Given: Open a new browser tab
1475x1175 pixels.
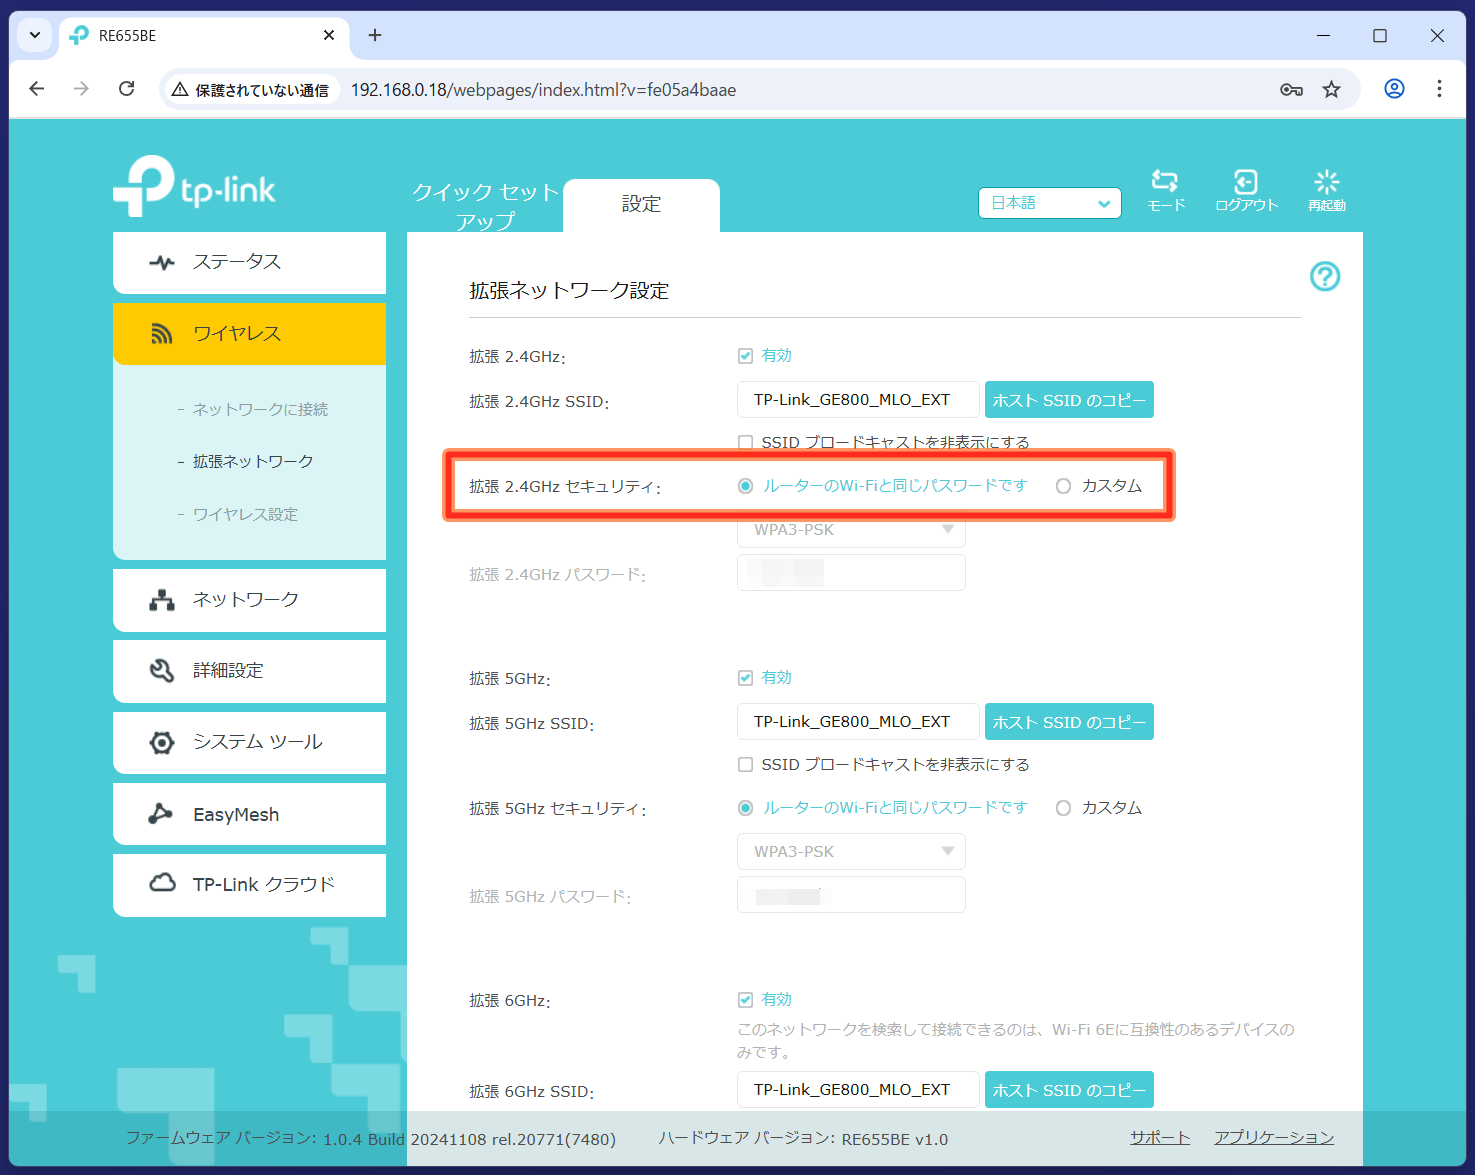Looking at the screenshot, I should [375, 35].
